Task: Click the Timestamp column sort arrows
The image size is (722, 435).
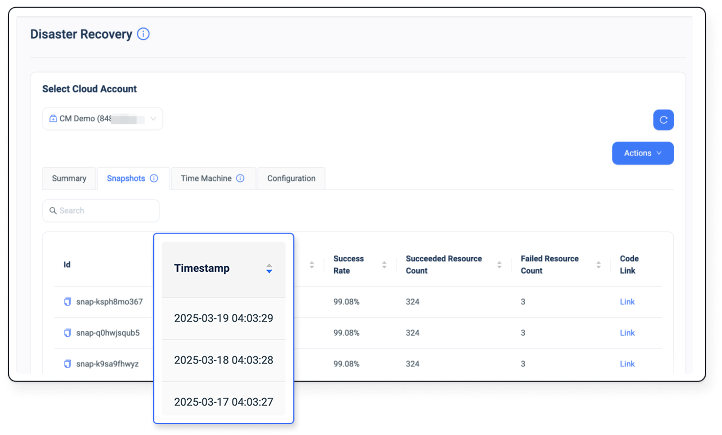Action: click(269, 269)
